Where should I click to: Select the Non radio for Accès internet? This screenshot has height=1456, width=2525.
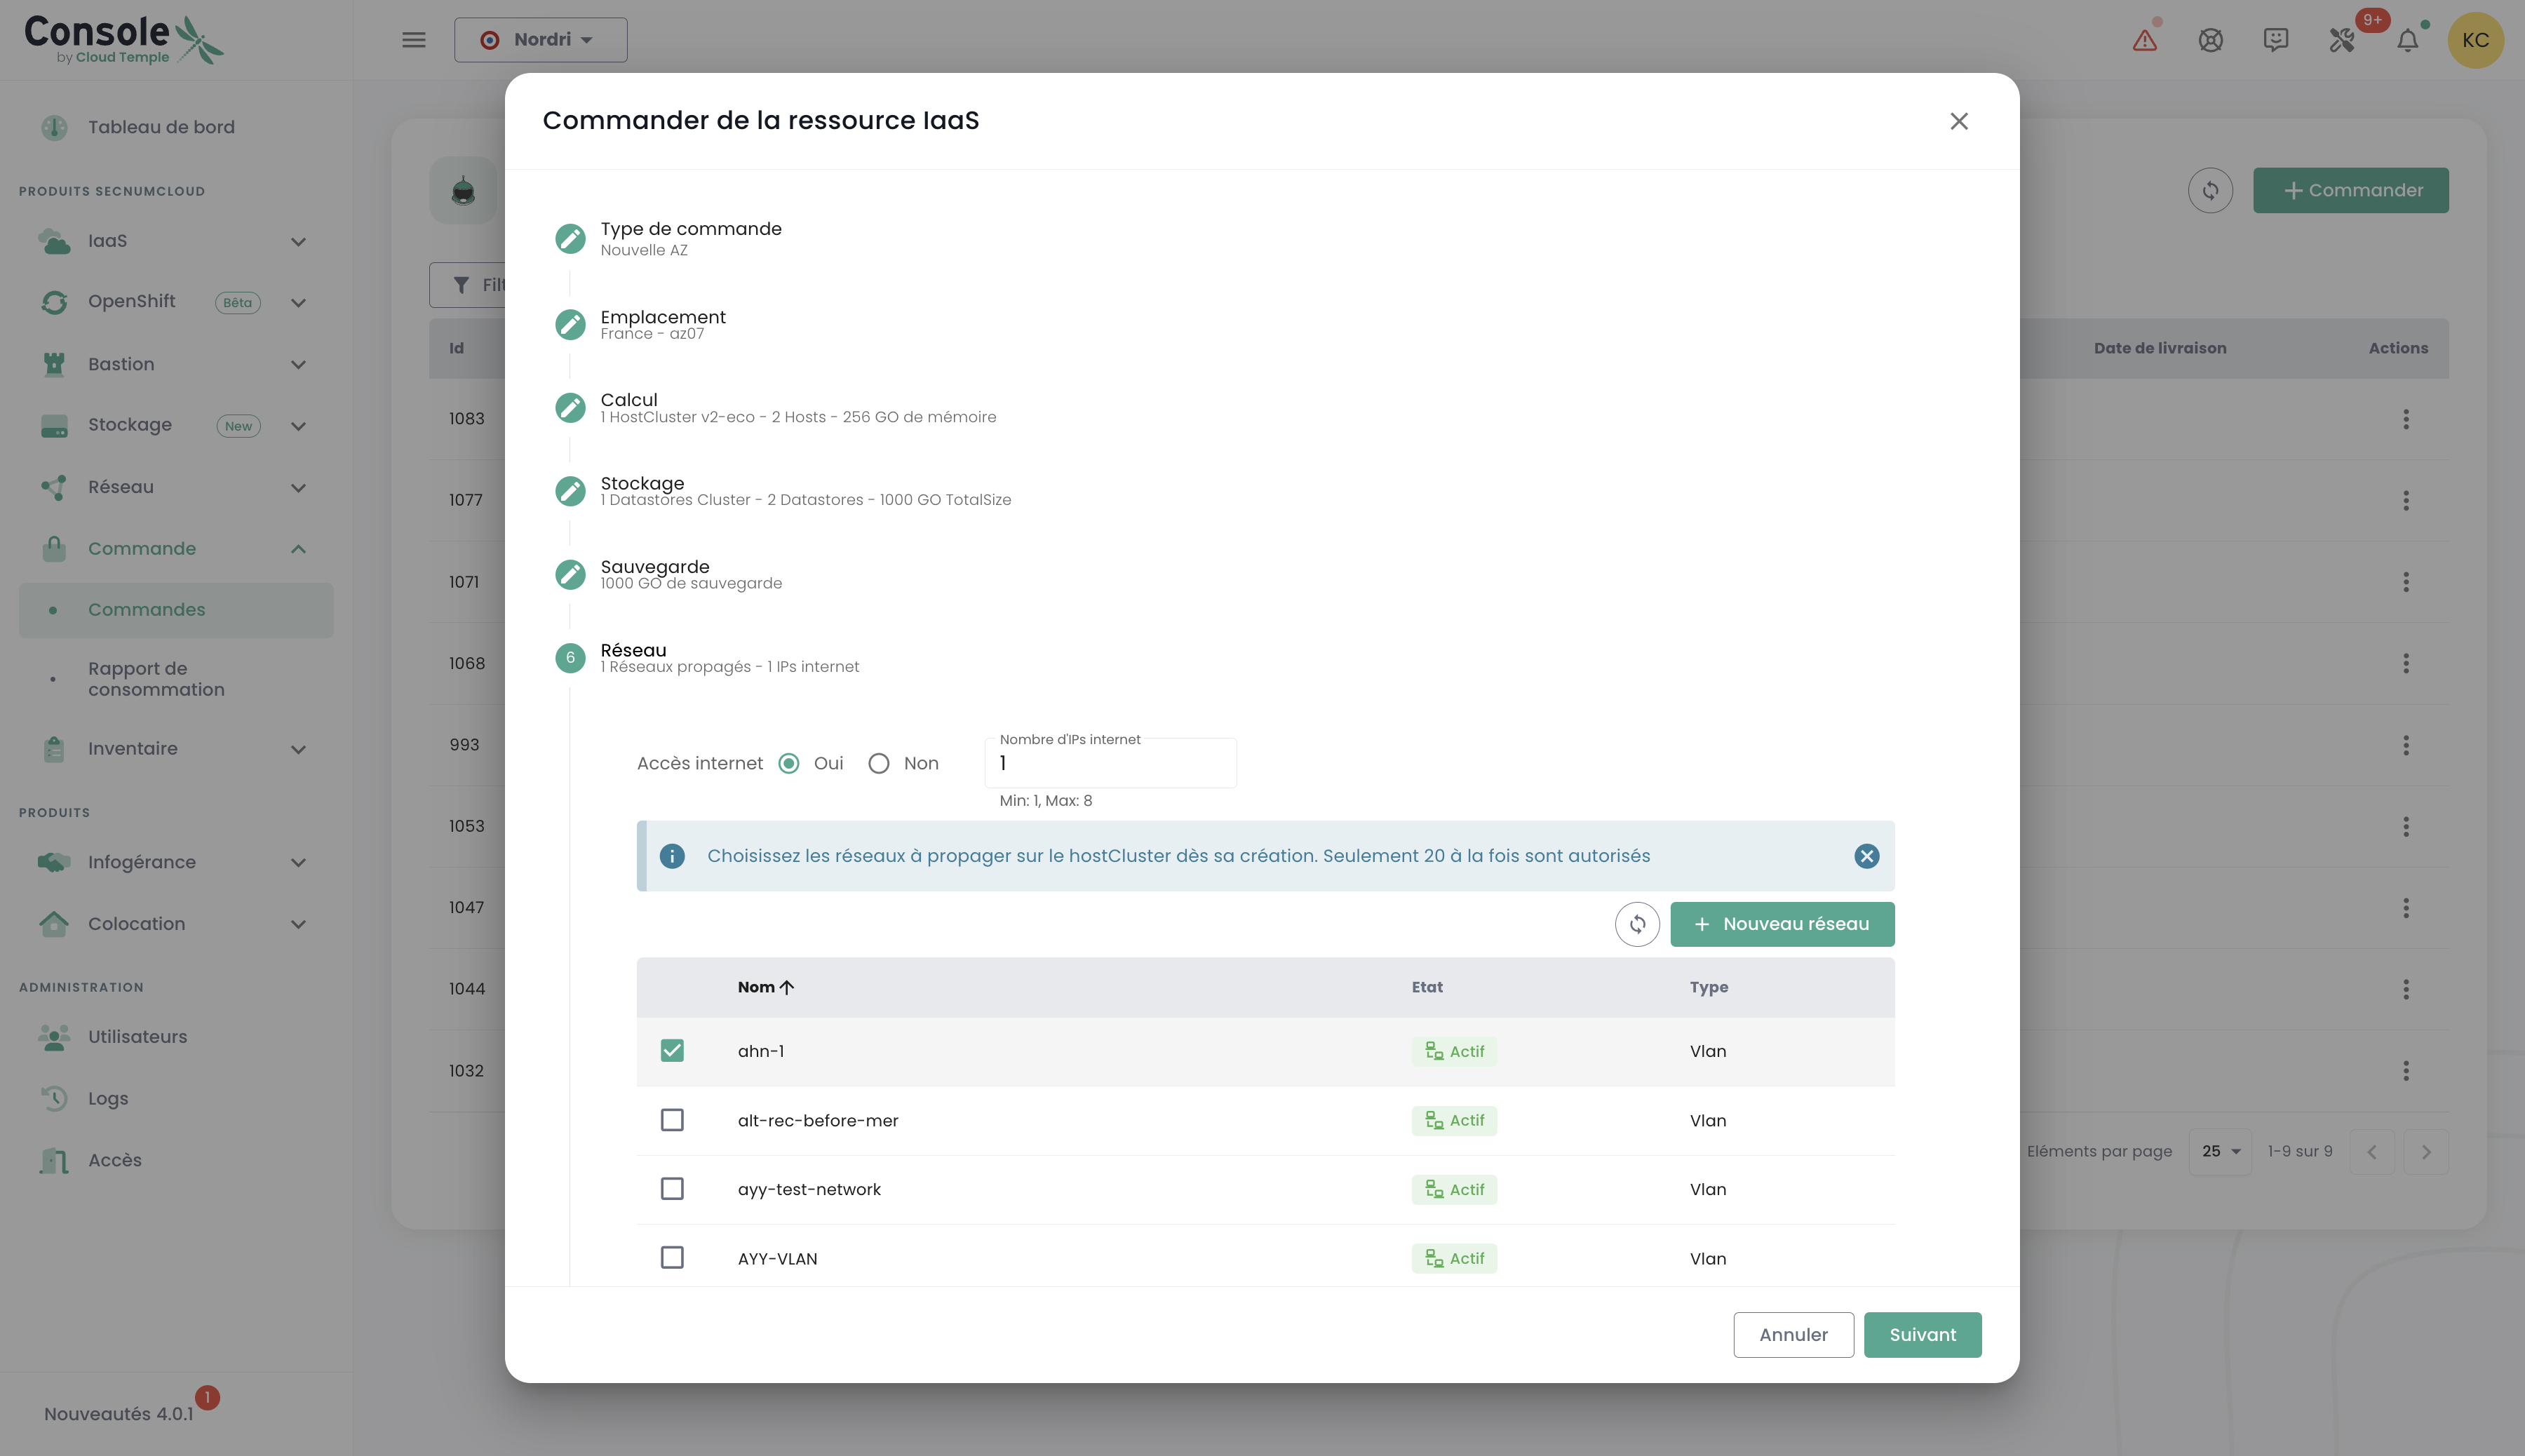879,764
